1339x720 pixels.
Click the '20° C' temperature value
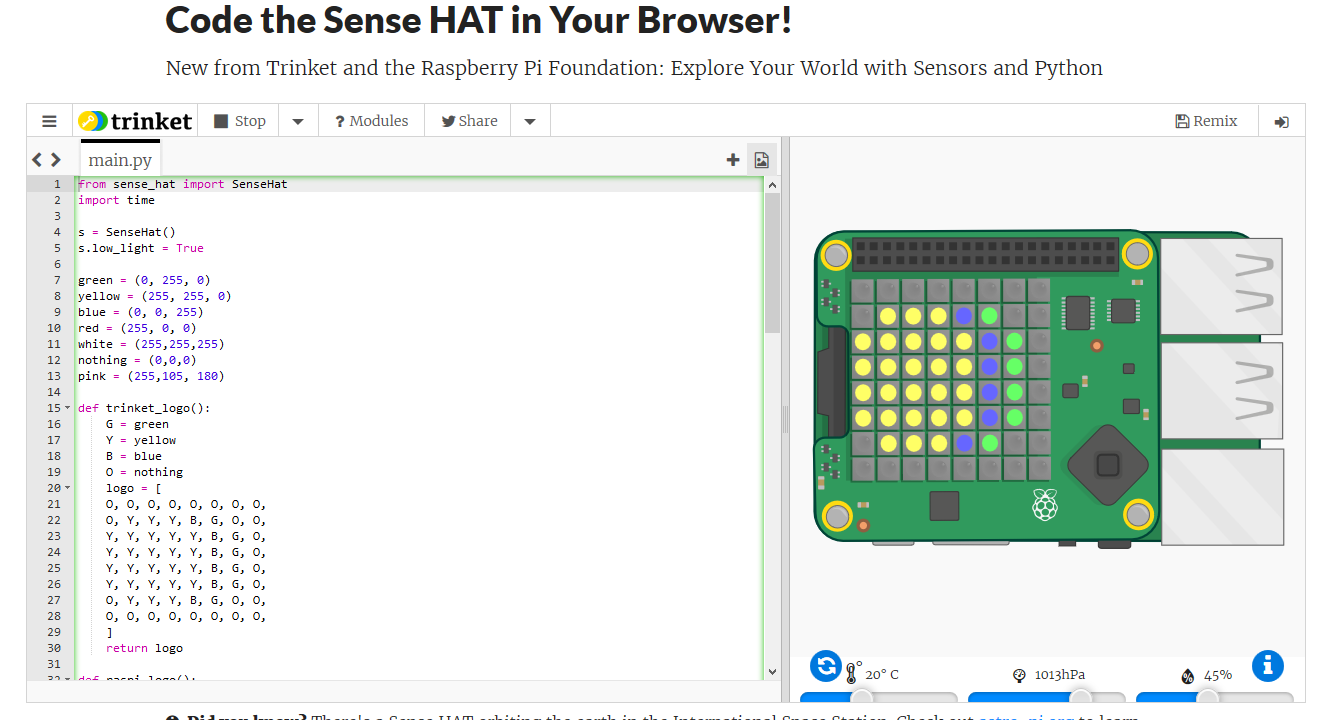[882, 675]
